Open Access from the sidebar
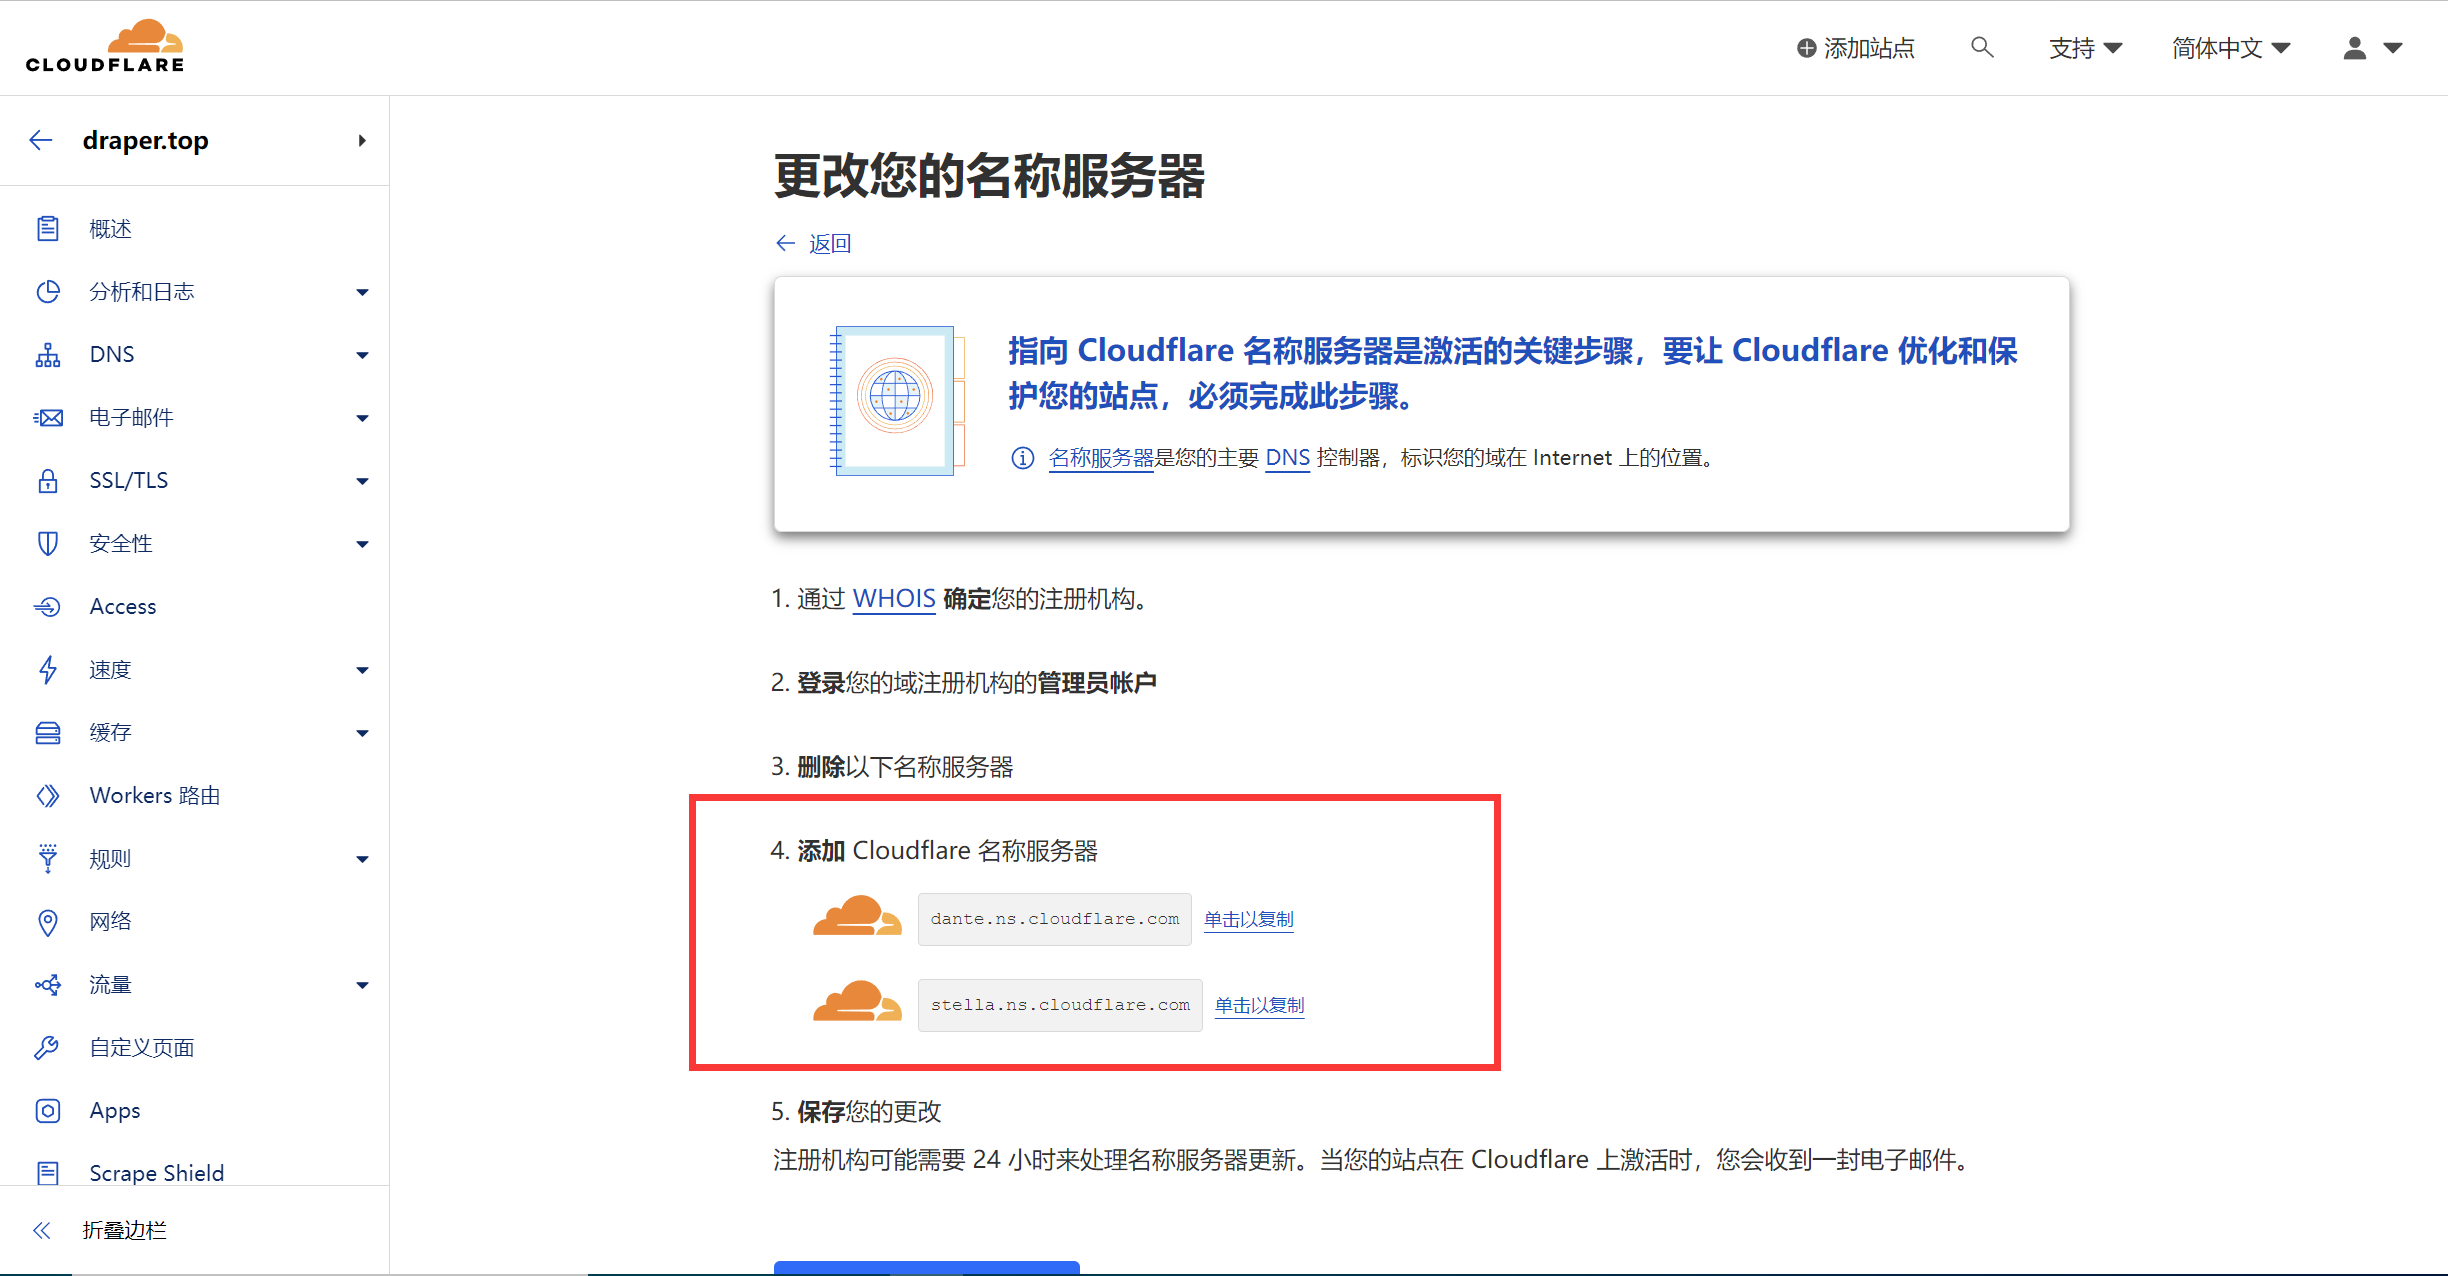 click(122, 606)
